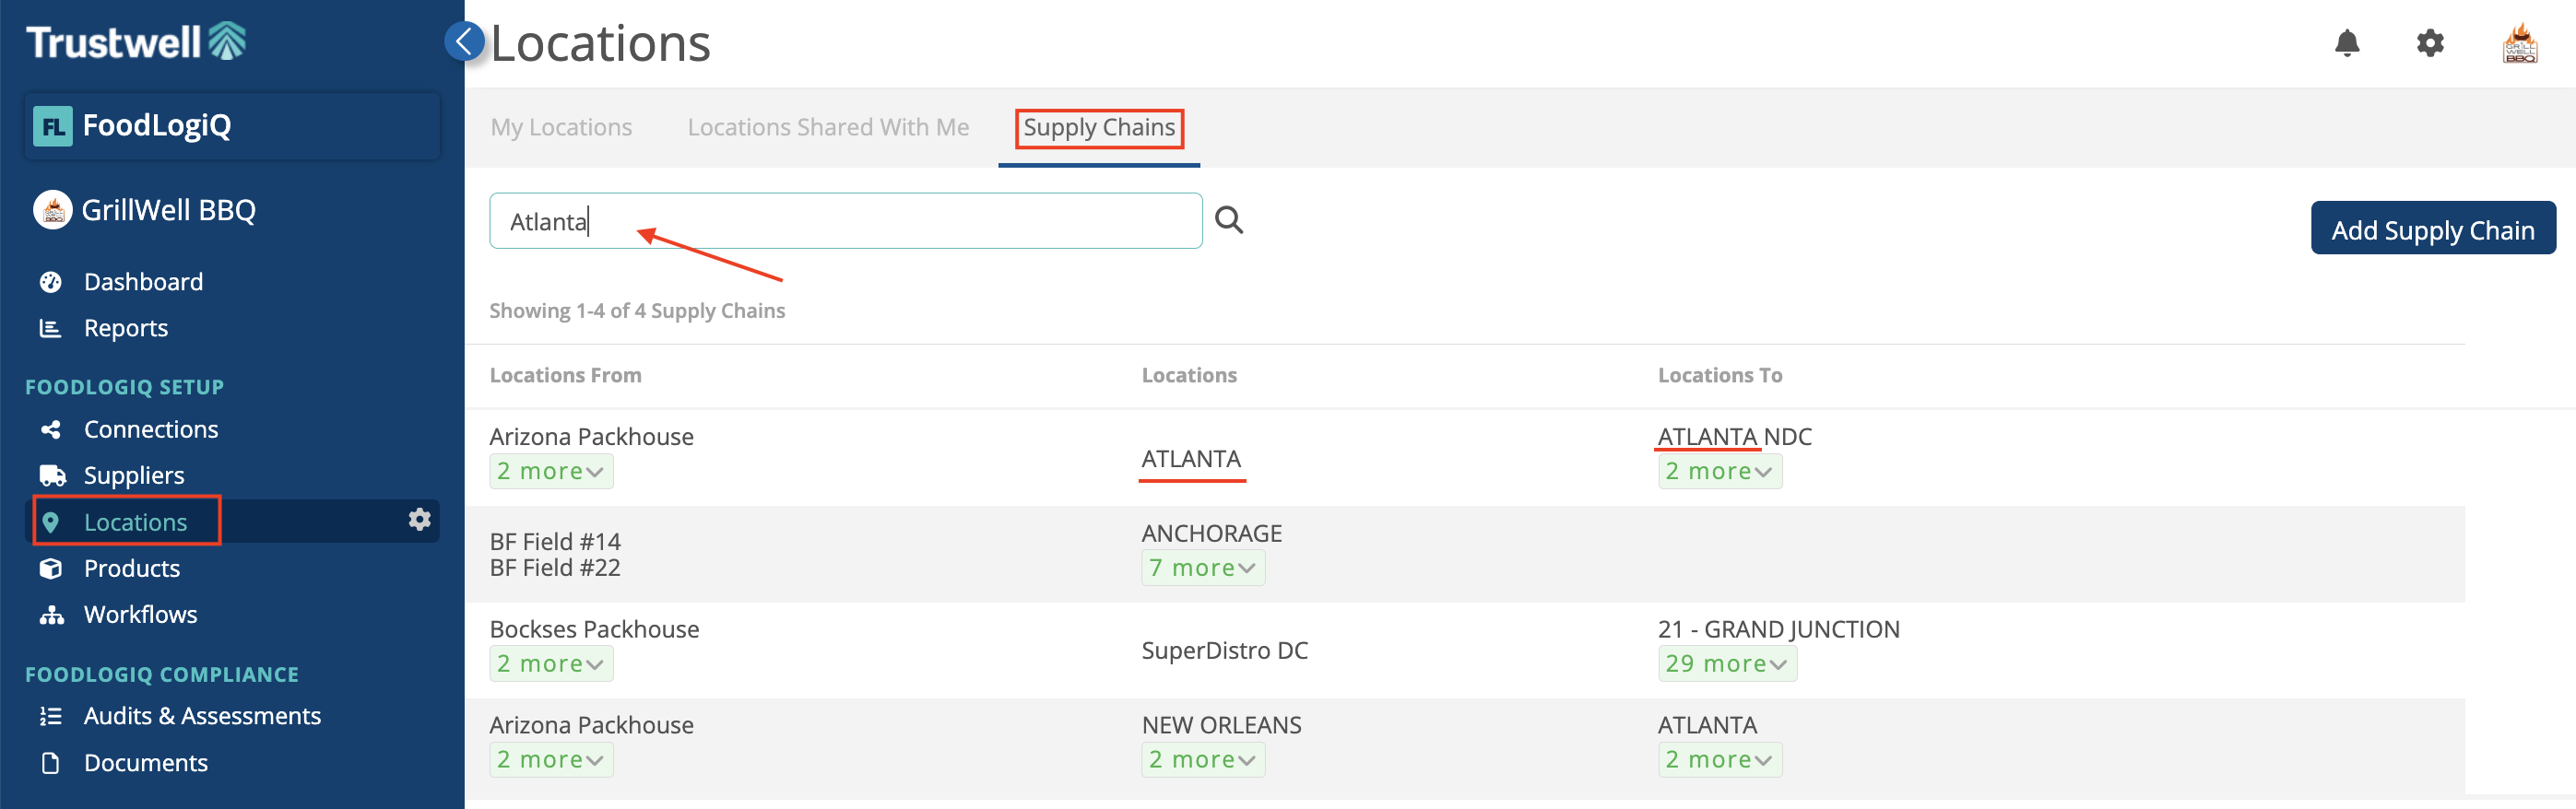Expand 7 more under ANCHORAGE
Screen dimensions: 2576x809
click(x=1203, y=568)
